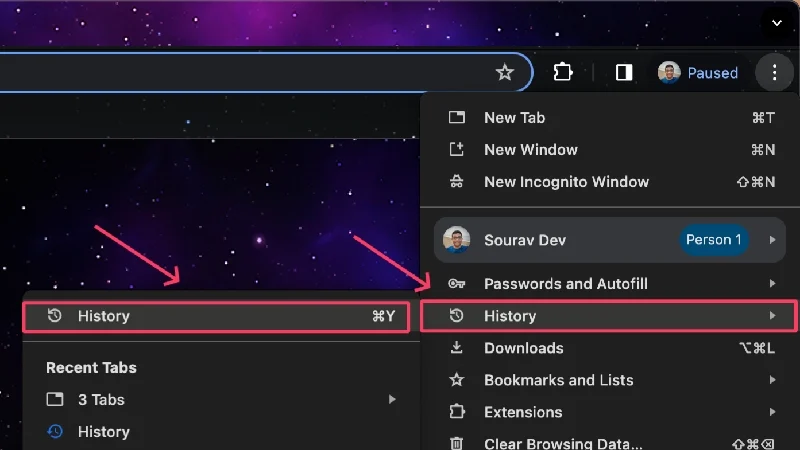Toggle the side panel icon
Image resolution: width=800 pixels, height=450 pixels.
[624, 72]
